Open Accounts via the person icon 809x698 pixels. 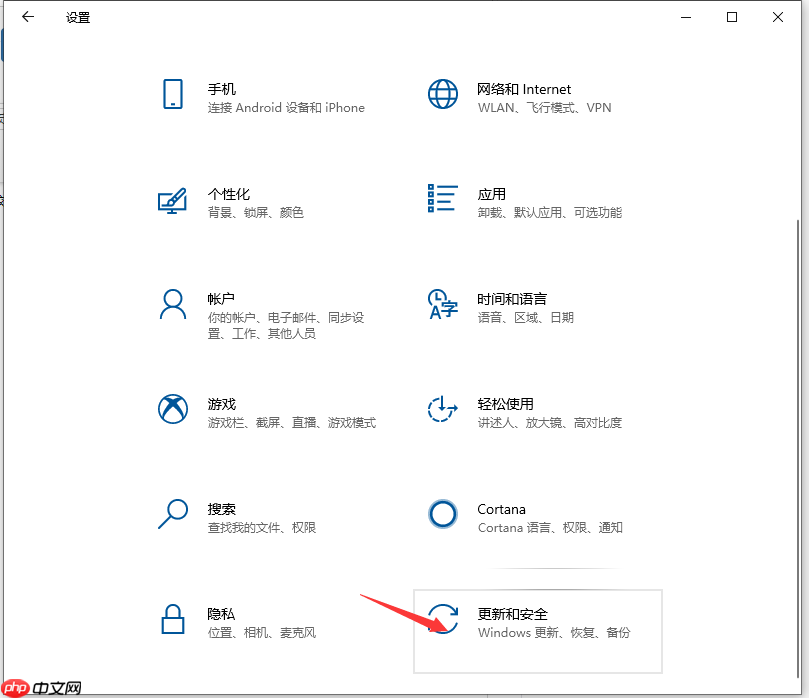(172, 305)
